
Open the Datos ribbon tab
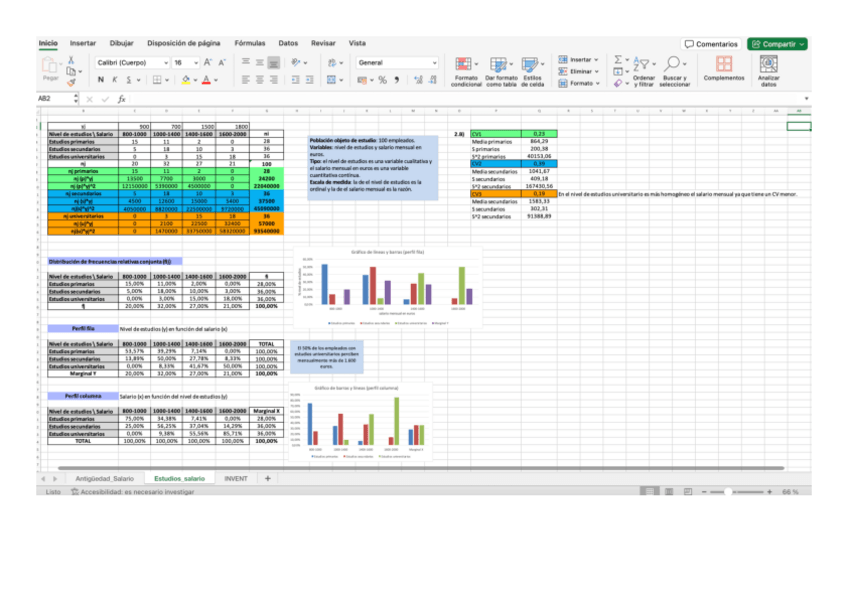pyautogui.click(x=288, y=43)
